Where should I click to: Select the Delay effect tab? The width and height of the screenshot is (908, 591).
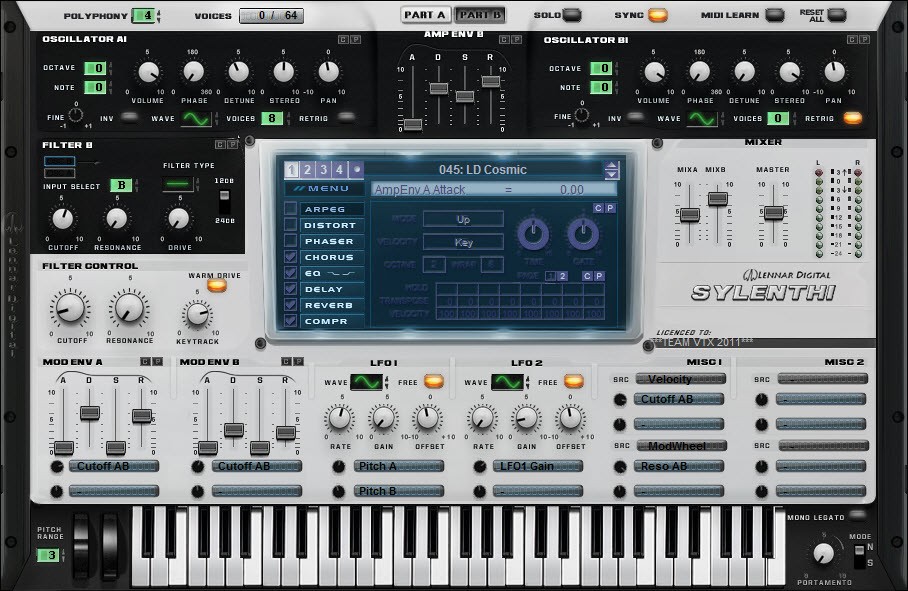(x=332, y=289)
